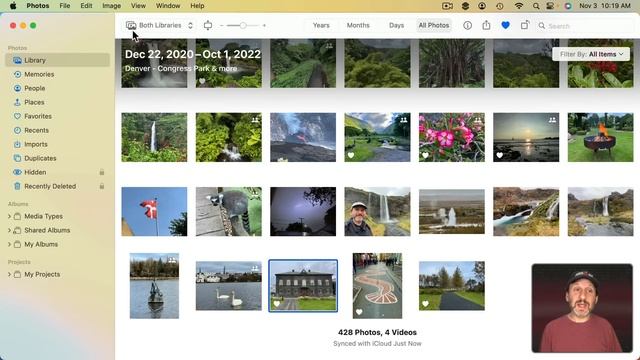640x360 pixels.
Task: Select the selfie at waterfall photo
Action: coord(377,211)
